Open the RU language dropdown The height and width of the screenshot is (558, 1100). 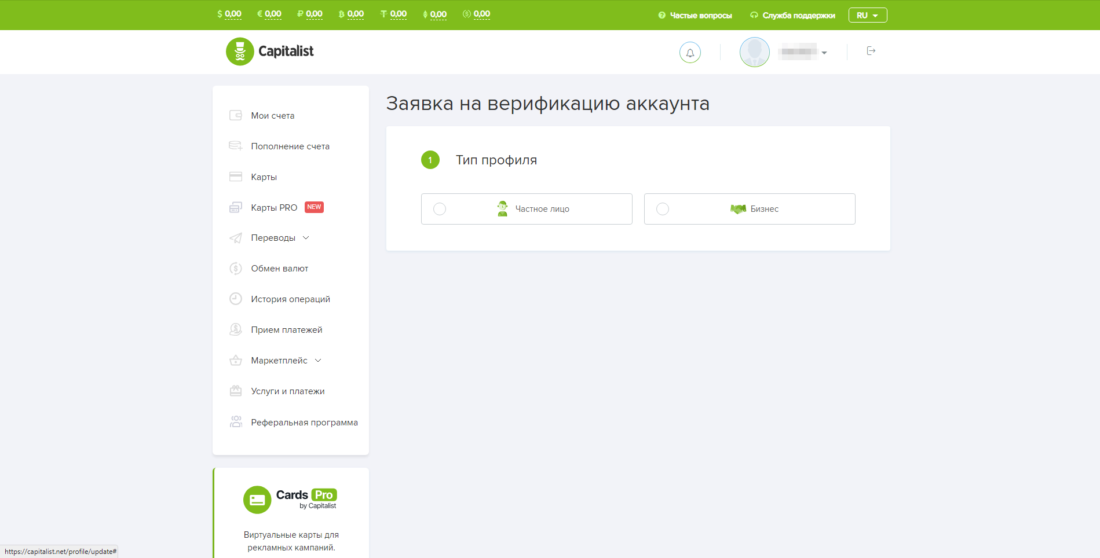pos(868,15)
